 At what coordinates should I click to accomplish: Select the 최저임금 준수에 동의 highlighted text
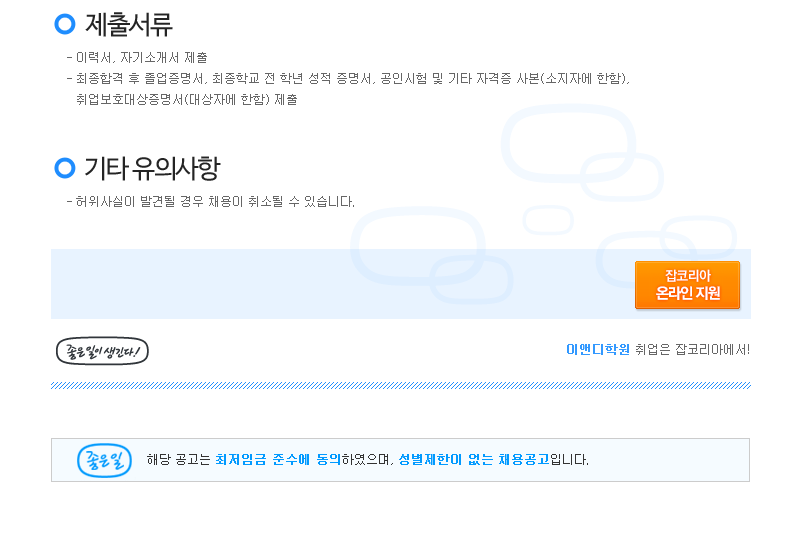pos(278,460)
